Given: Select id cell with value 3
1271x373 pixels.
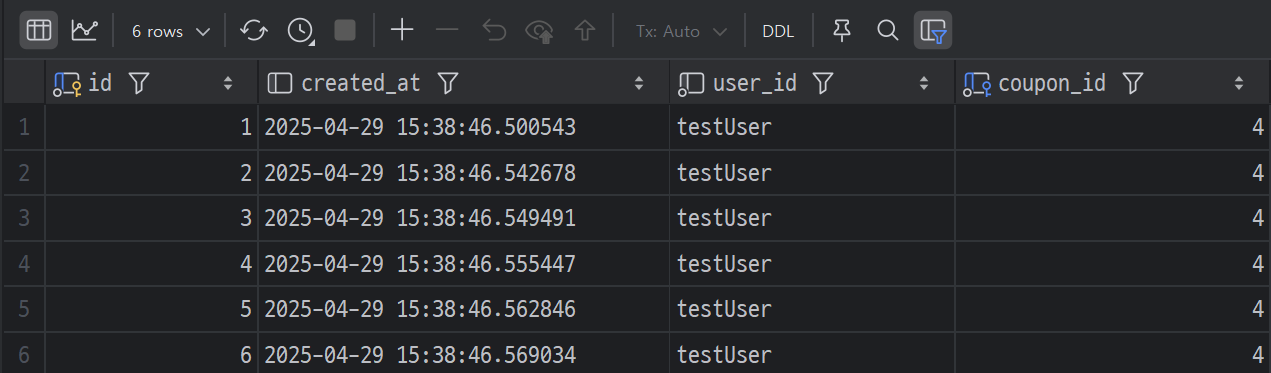Looking at the screenshot, I should [x=152, y=218].
